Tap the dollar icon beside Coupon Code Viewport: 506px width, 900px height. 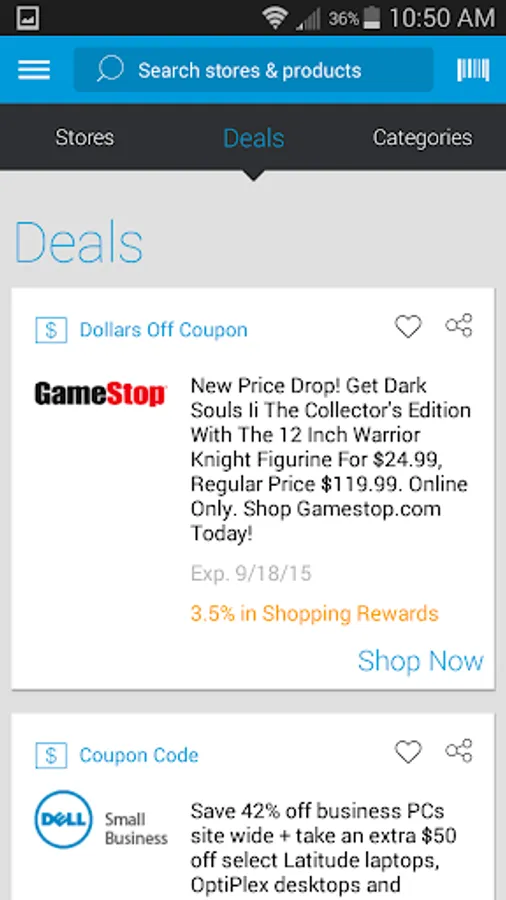51,755
